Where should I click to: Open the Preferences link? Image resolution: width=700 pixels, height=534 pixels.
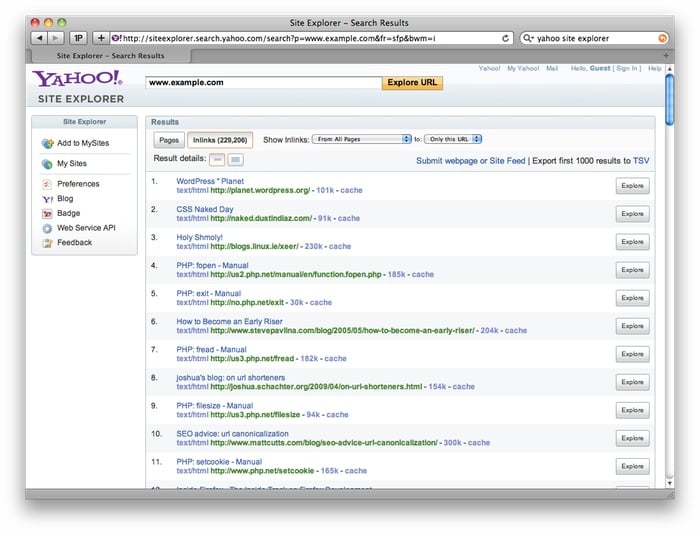(78, 184)
